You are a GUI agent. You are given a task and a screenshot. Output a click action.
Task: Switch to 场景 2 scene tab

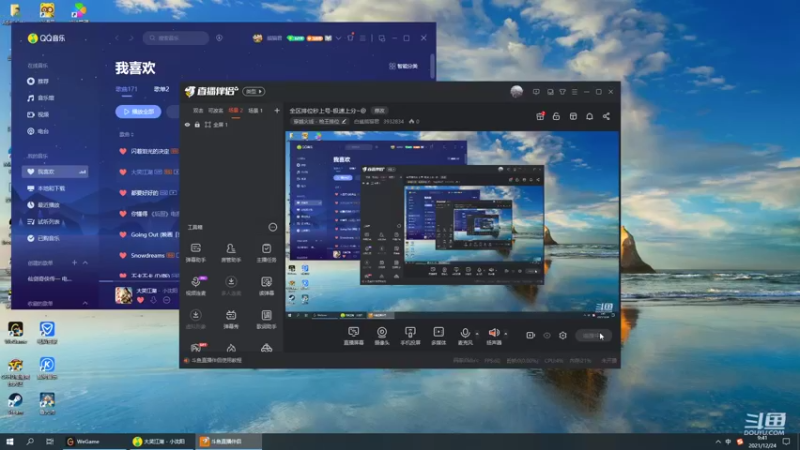point(235,110)
